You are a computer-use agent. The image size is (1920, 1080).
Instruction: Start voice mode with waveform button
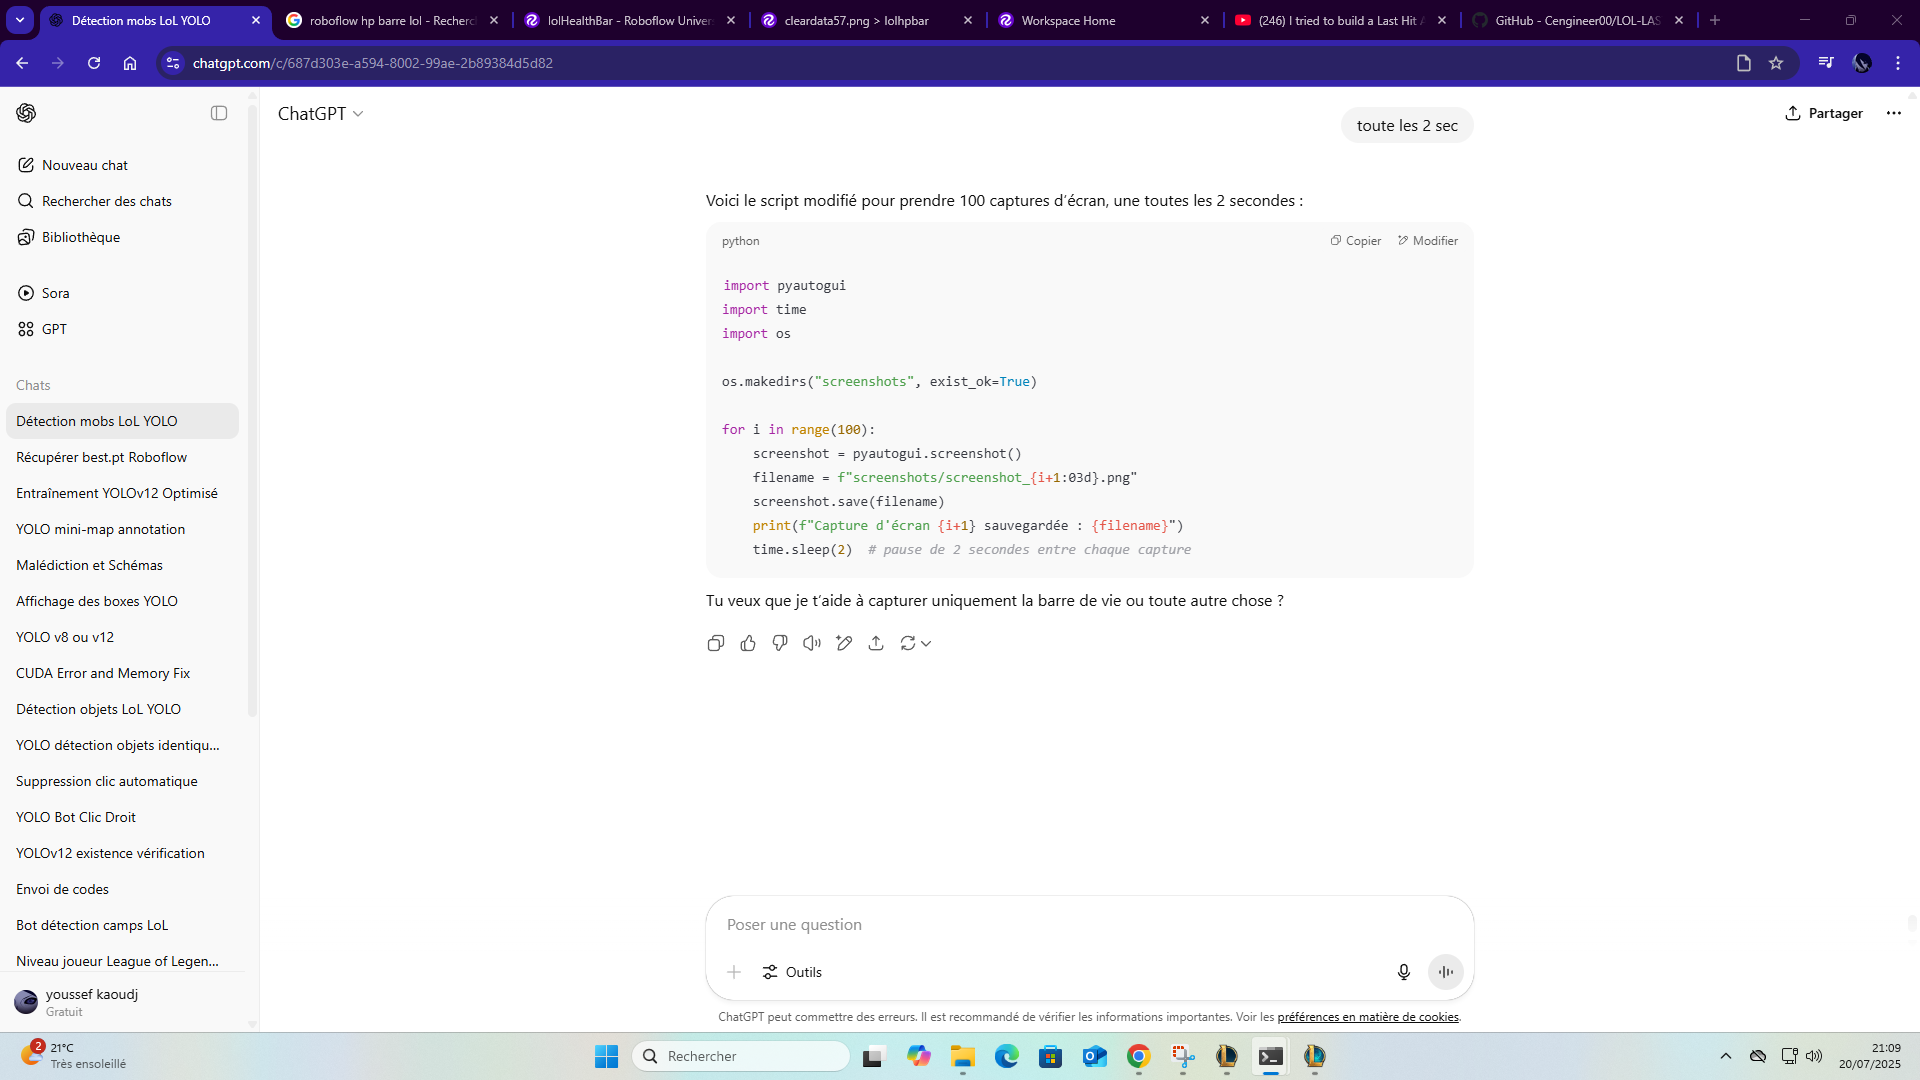click(1446, 972)
